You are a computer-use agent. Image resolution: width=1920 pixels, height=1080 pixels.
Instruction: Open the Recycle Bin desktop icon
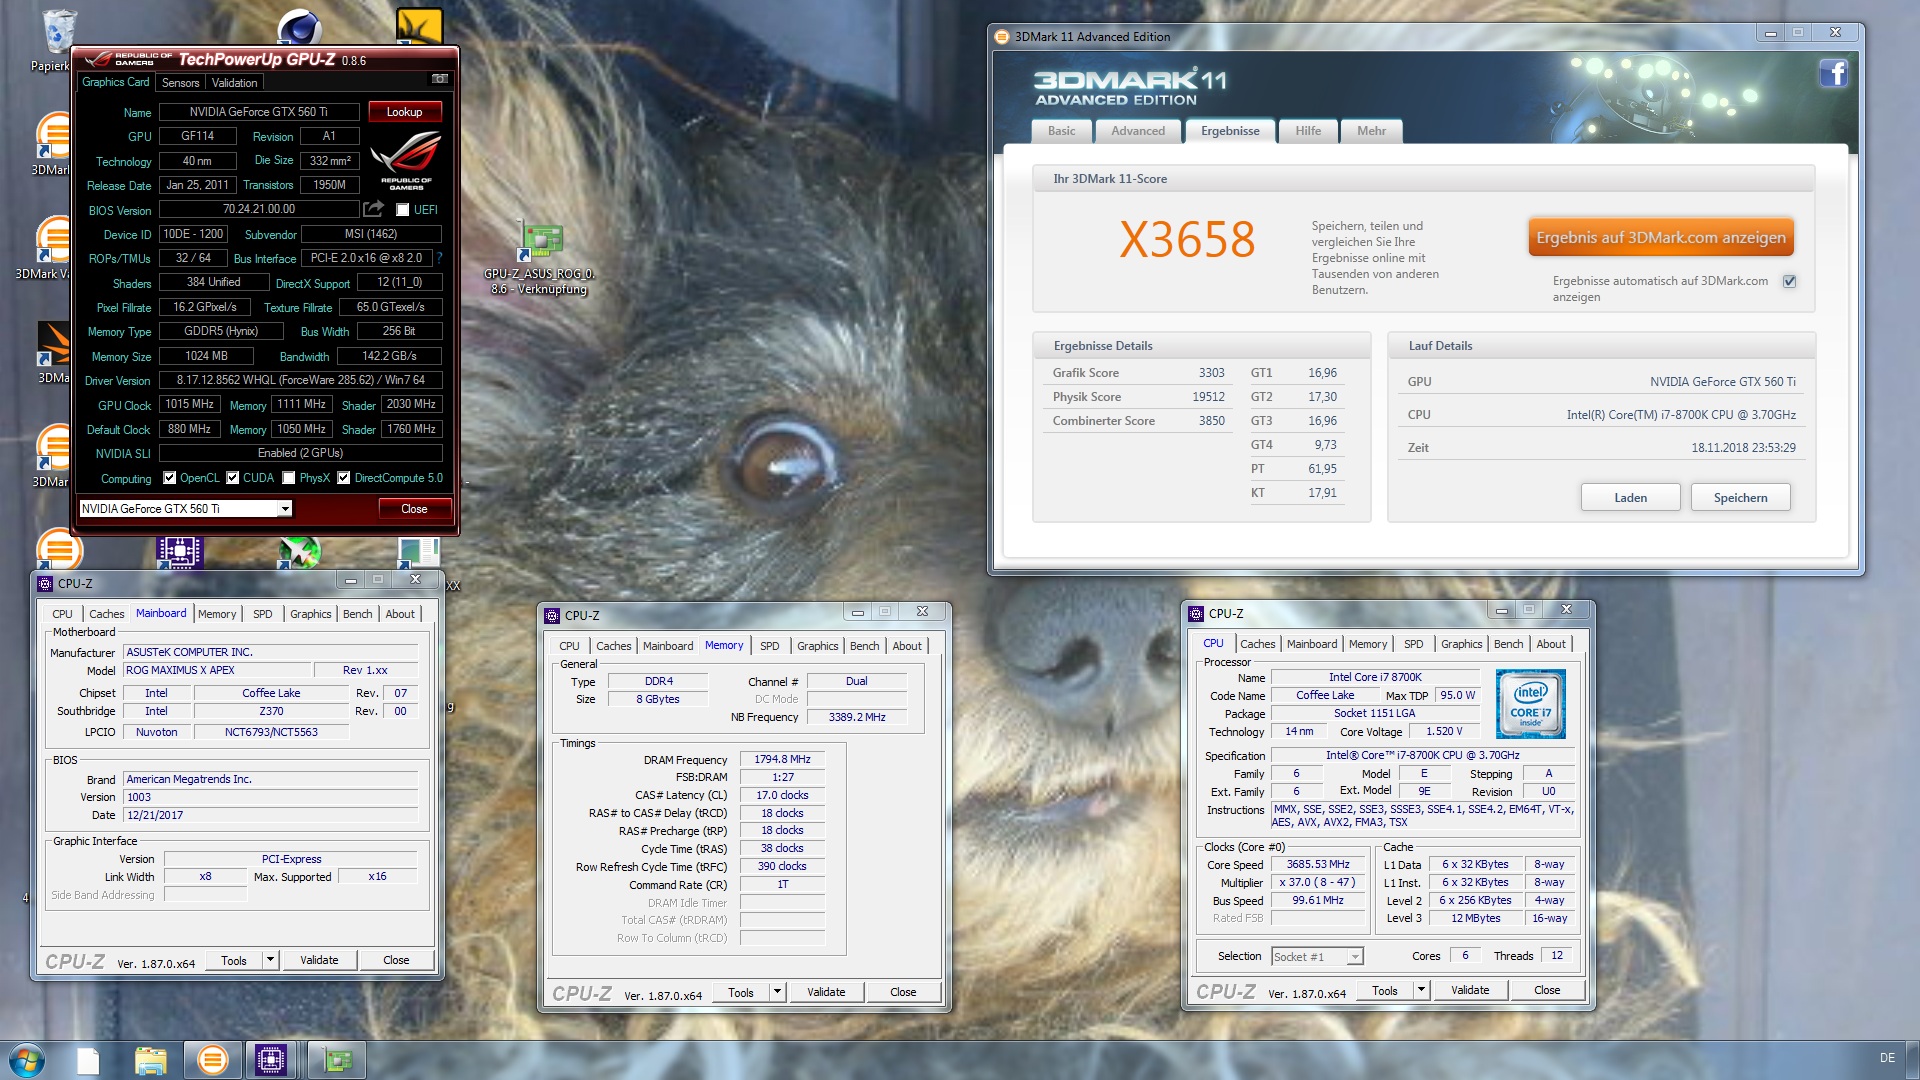[57, 40]
